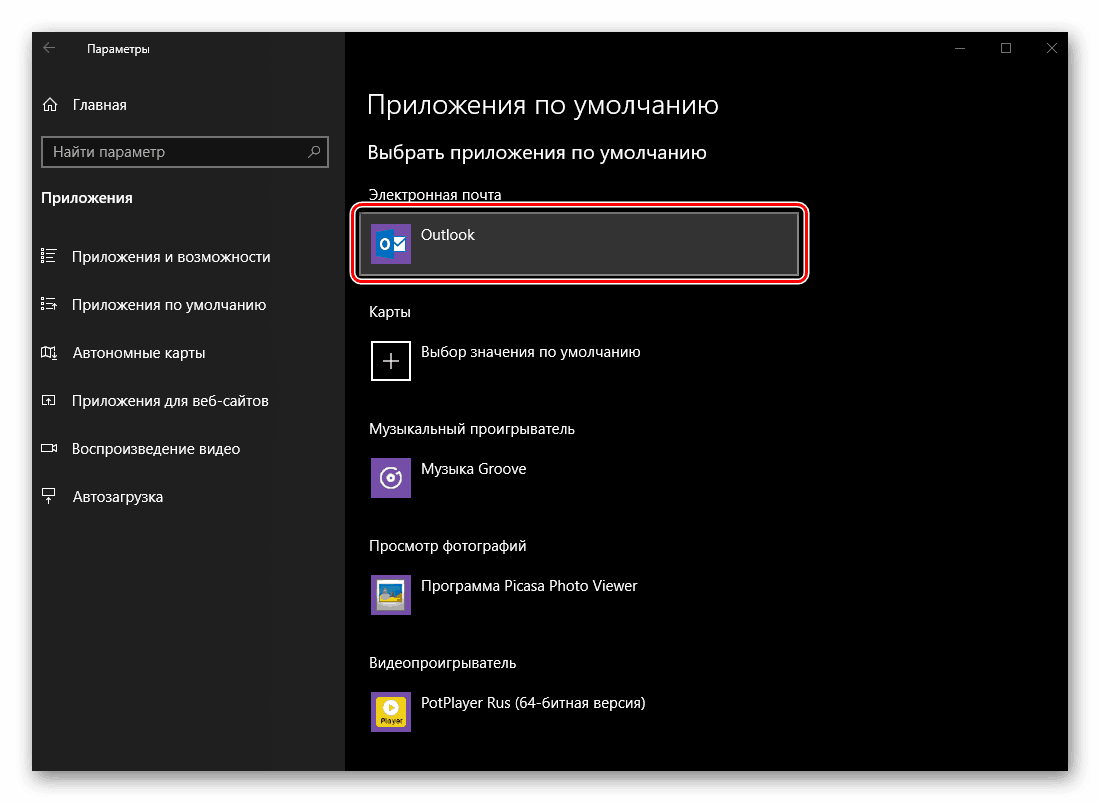Select Приложения header in sidebar
1100x803 pixels.
click(x=86, y=198)
